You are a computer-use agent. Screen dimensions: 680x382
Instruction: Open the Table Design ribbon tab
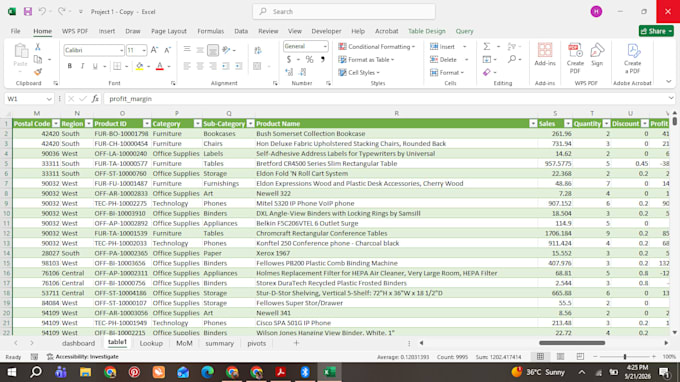pos(427,31)
